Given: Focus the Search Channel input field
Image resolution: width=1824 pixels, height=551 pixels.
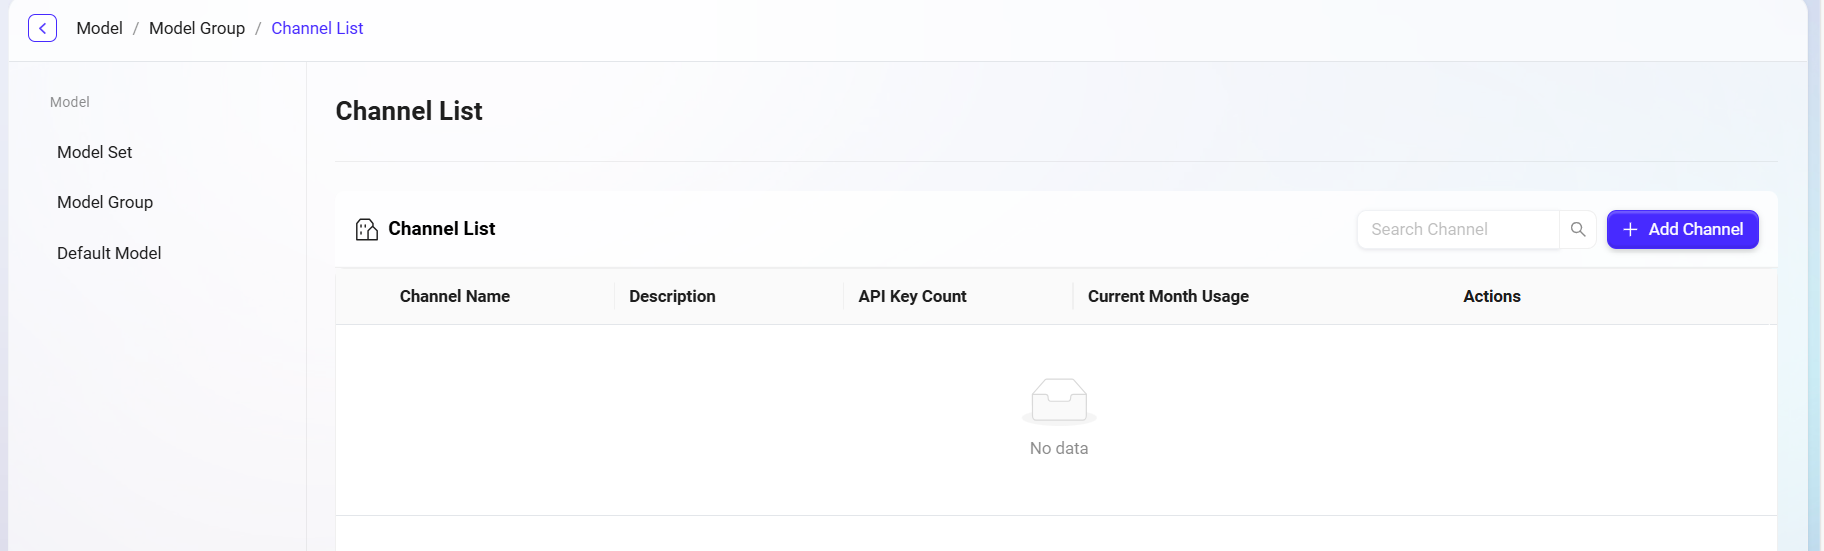Looking at the screenshot, I should (x=1458, y=229).
